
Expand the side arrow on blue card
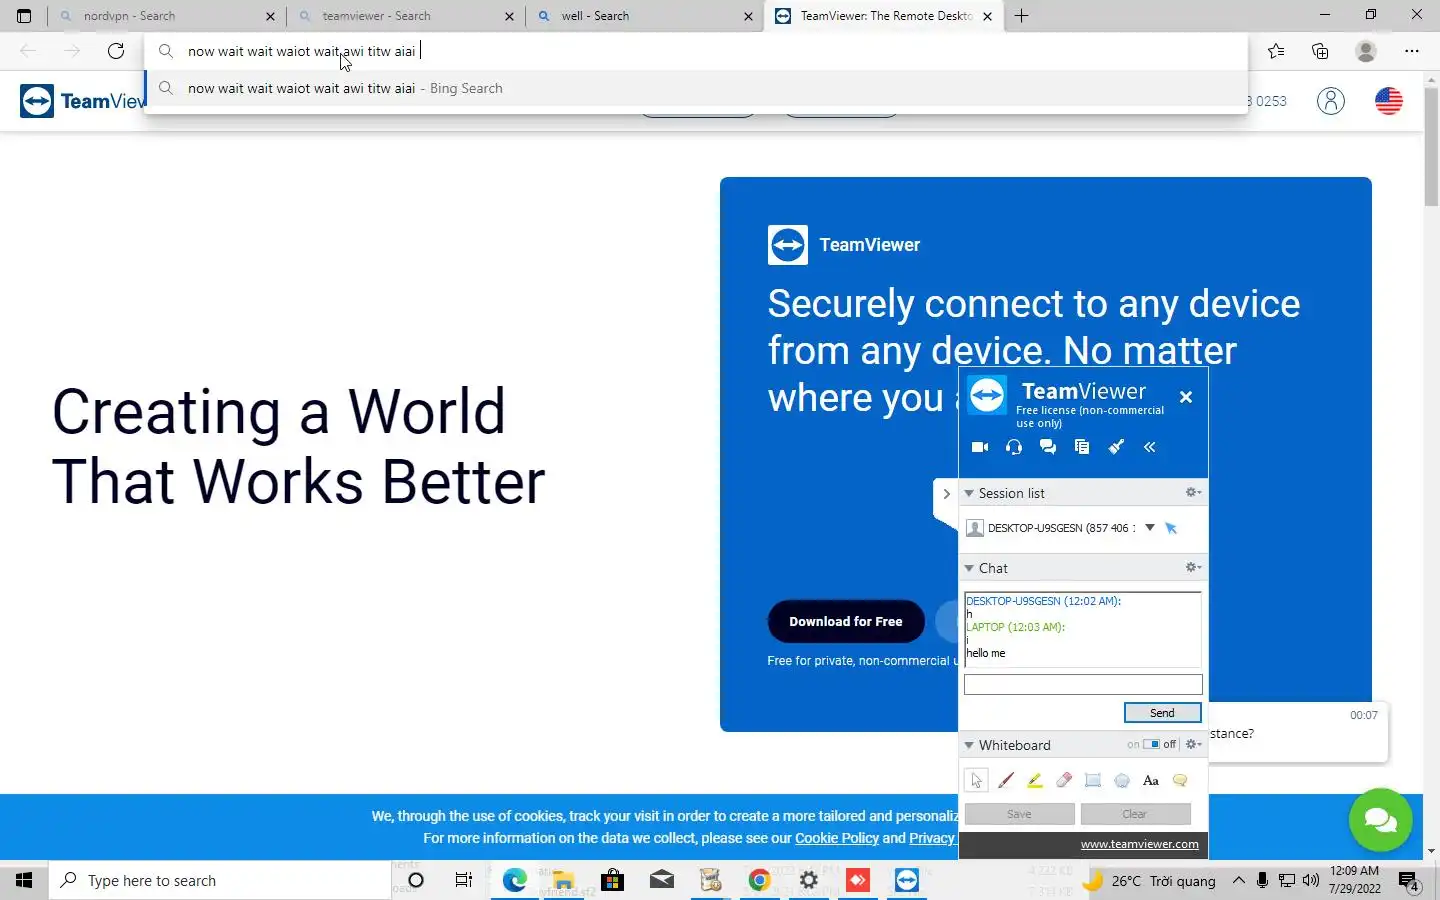click(946, 494)
